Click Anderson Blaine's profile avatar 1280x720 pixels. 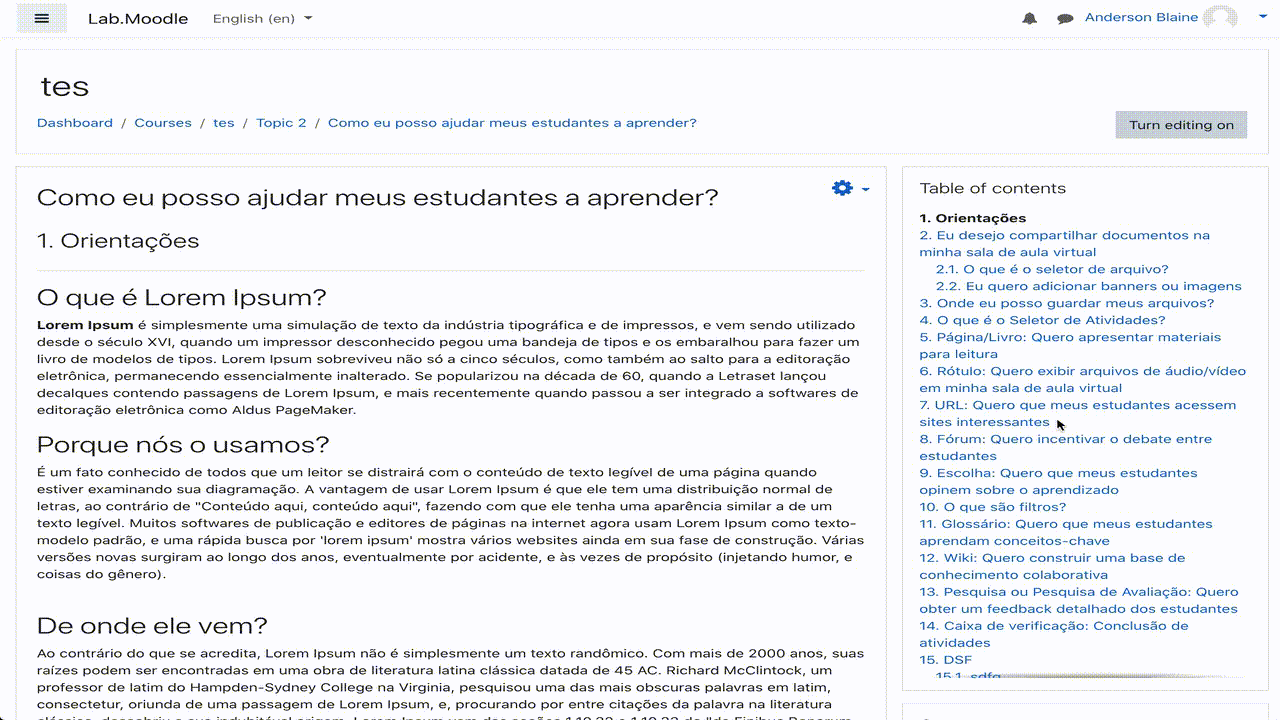[x=1220, y=18]
